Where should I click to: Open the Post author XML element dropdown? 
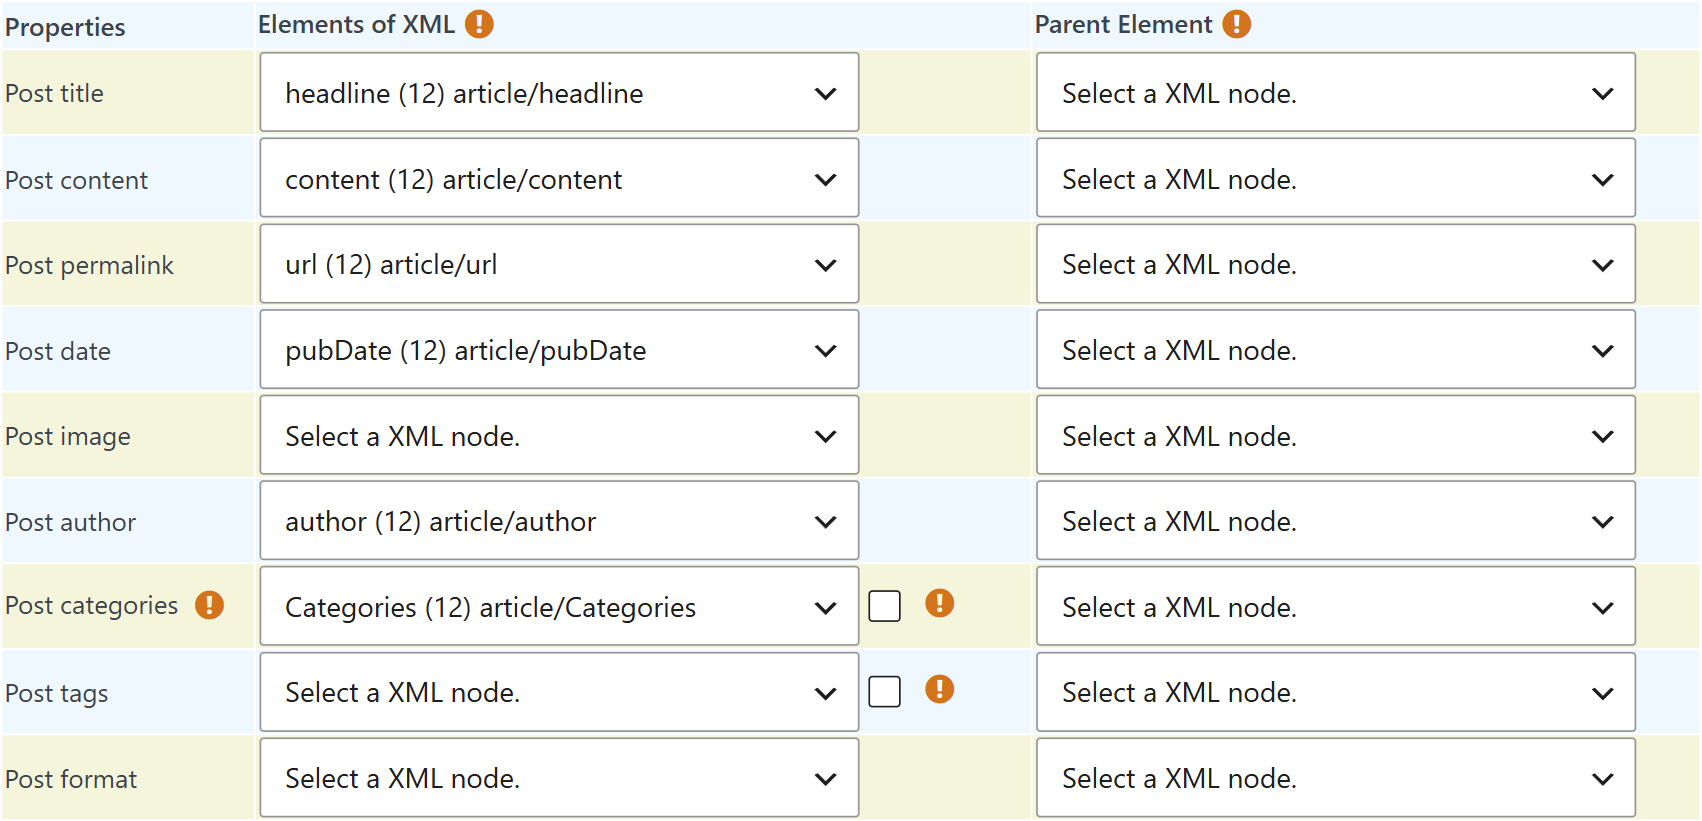pyautogui.click(x=559, y=522)
